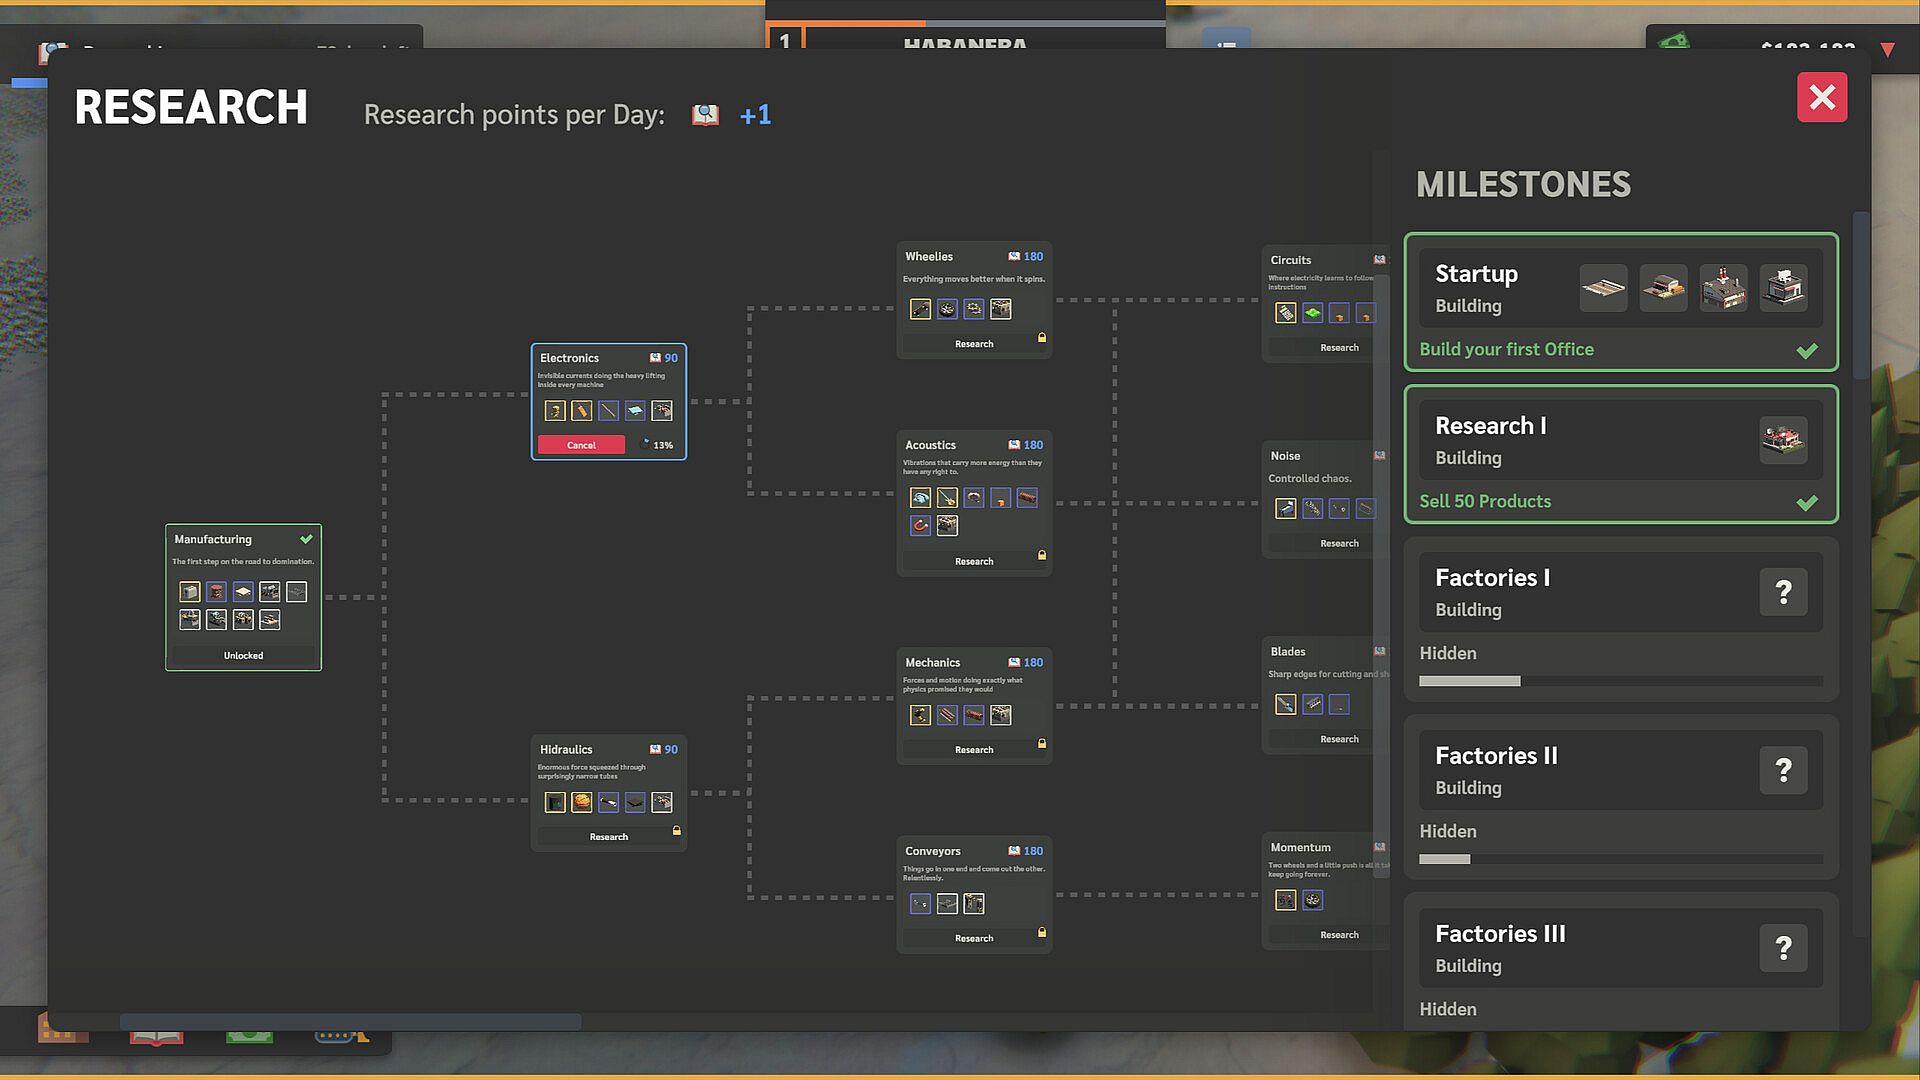
Task: Click the orange item icon in Hidraulics card
Action: click(582, 802)
